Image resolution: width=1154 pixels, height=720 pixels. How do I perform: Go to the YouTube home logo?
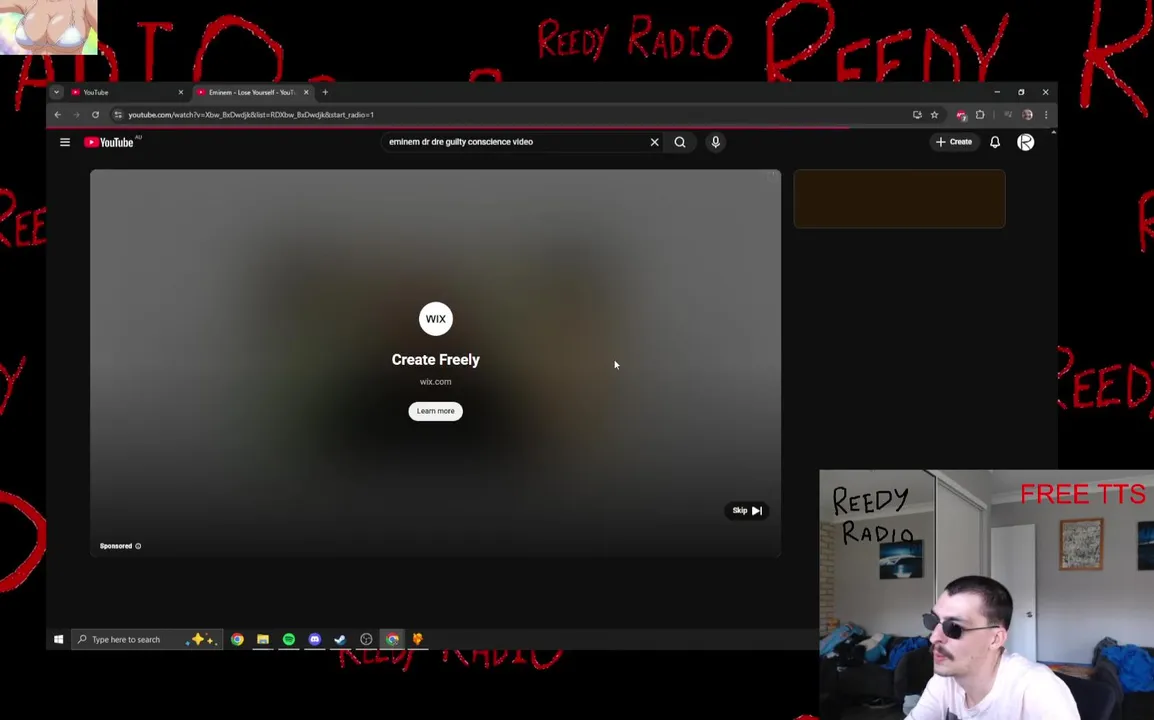click(109, 142)
